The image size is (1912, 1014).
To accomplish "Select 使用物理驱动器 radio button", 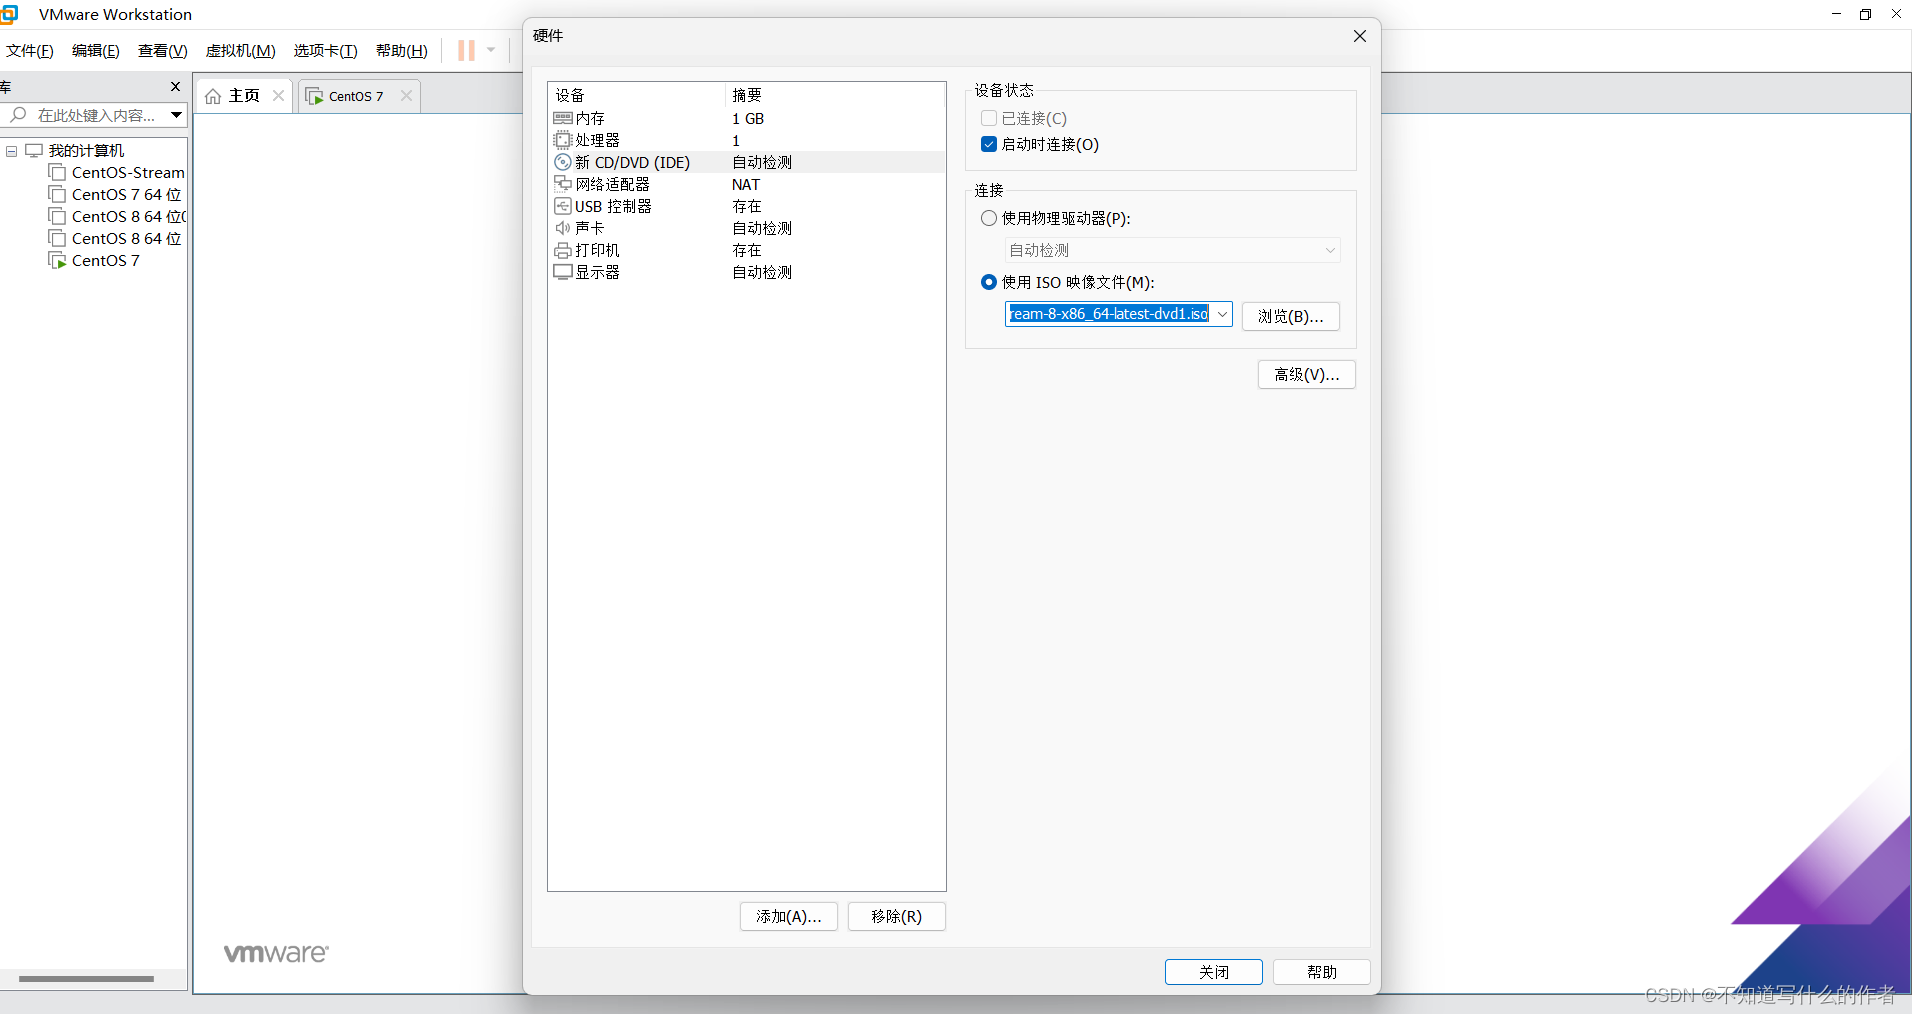I will pos(989,218).
